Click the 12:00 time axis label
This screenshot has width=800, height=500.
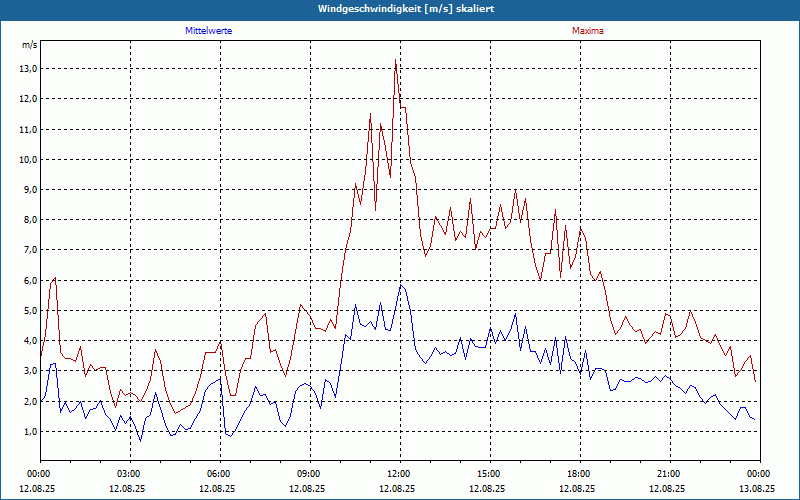click(x=400, y=474)
